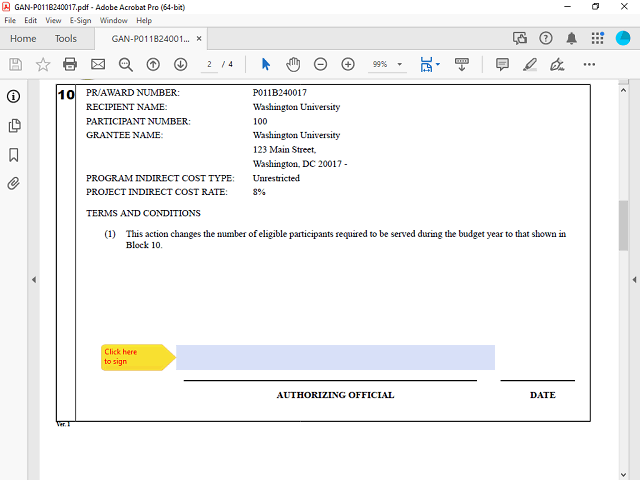Image resolution: width=640 pixels, height=480 pixels.
Task: Click the 8% indirect cost rate
Action: [x=259, y=192]
